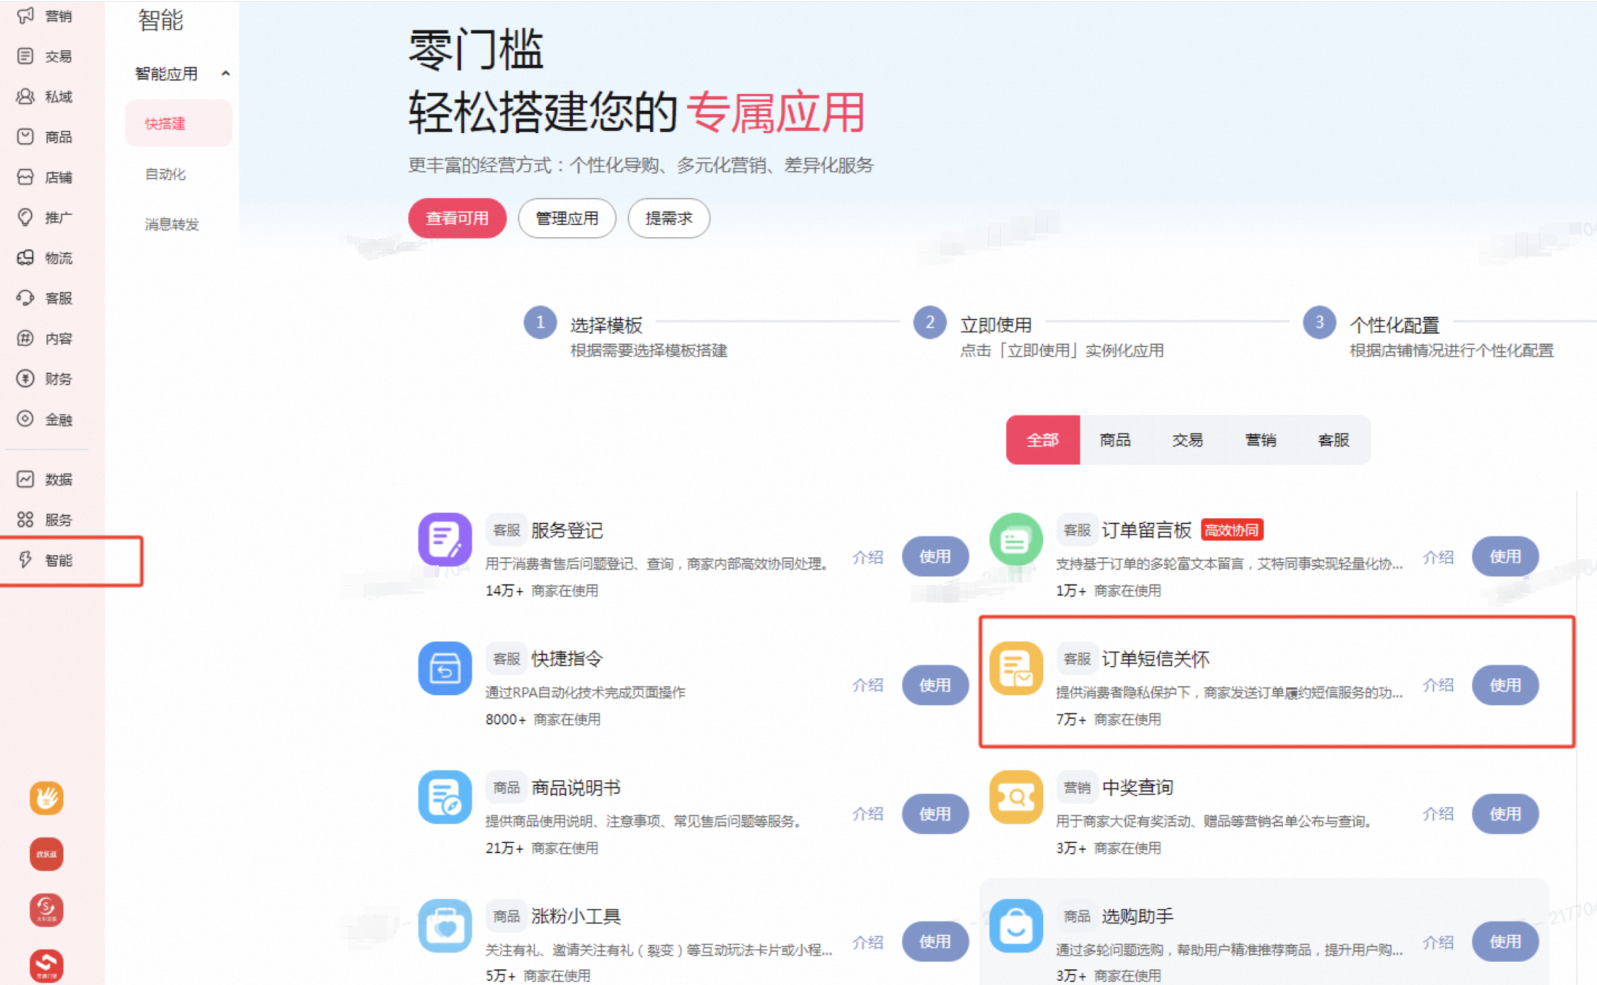
Task: Click the 中奖查询 title text
Action: pyautogui.click(x=1138, y=787)
